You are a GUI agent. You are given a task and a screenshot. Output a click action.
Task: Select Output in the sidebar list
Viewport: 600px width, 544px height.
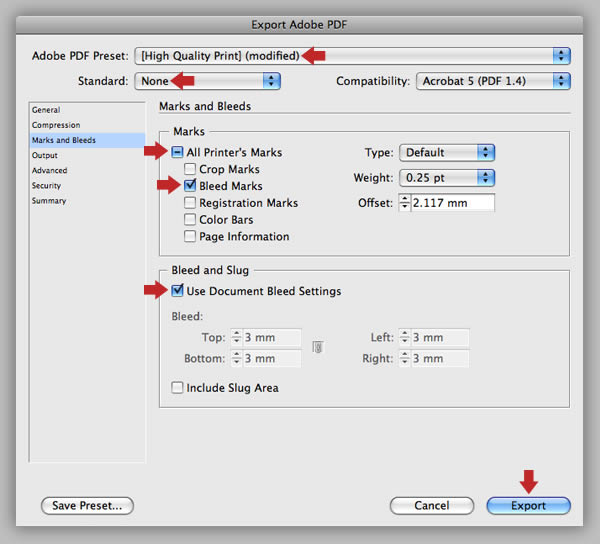[x=87, y=155]
